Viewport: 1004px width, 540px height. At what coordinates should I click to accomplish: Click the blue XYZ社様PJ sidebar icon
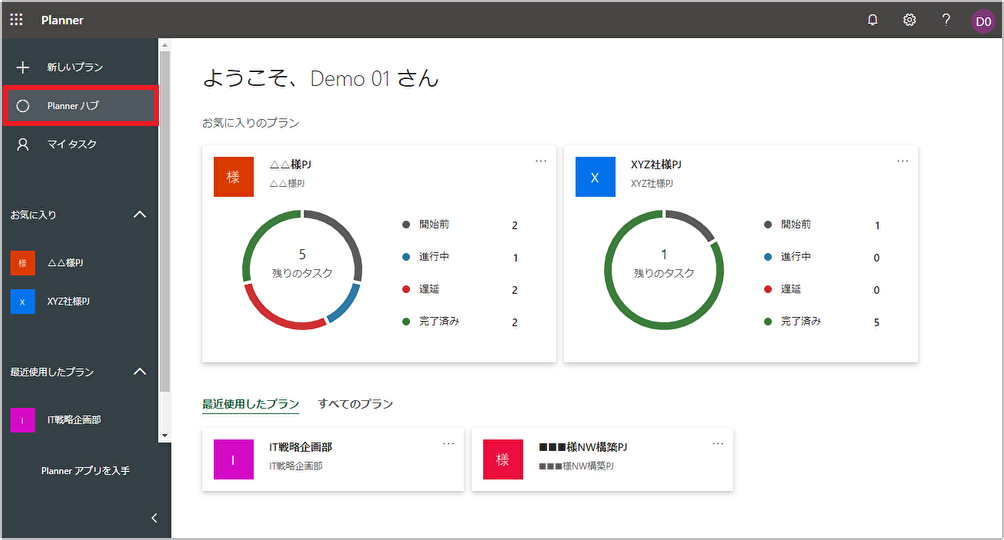(x=22, y=302)
